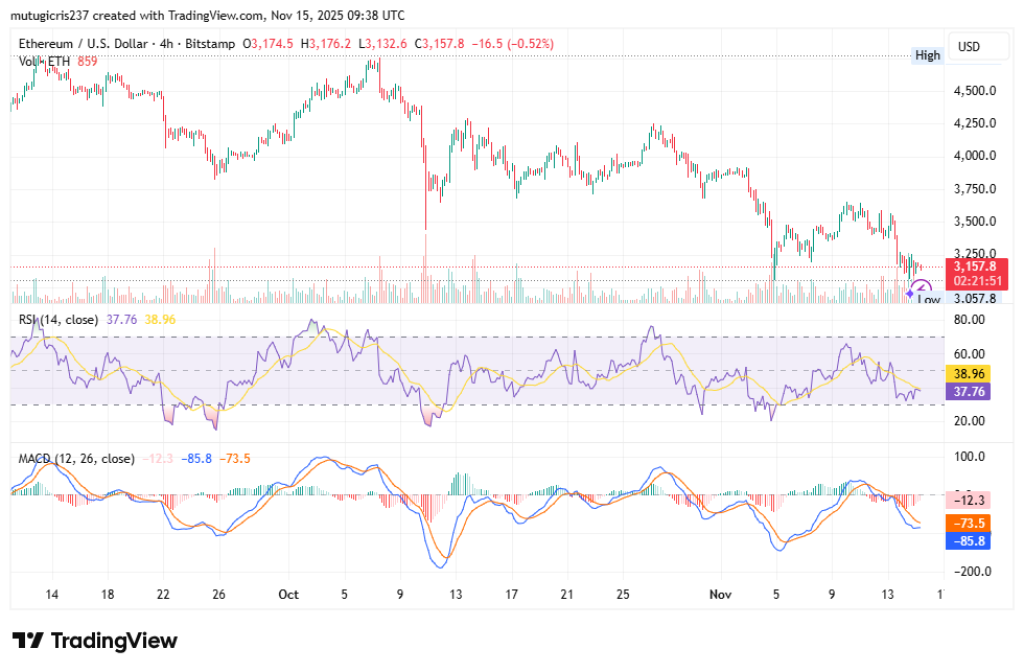The image size is (1024, 672).
Task: Open the USD currency selector
Action: [x=968, y=47]
